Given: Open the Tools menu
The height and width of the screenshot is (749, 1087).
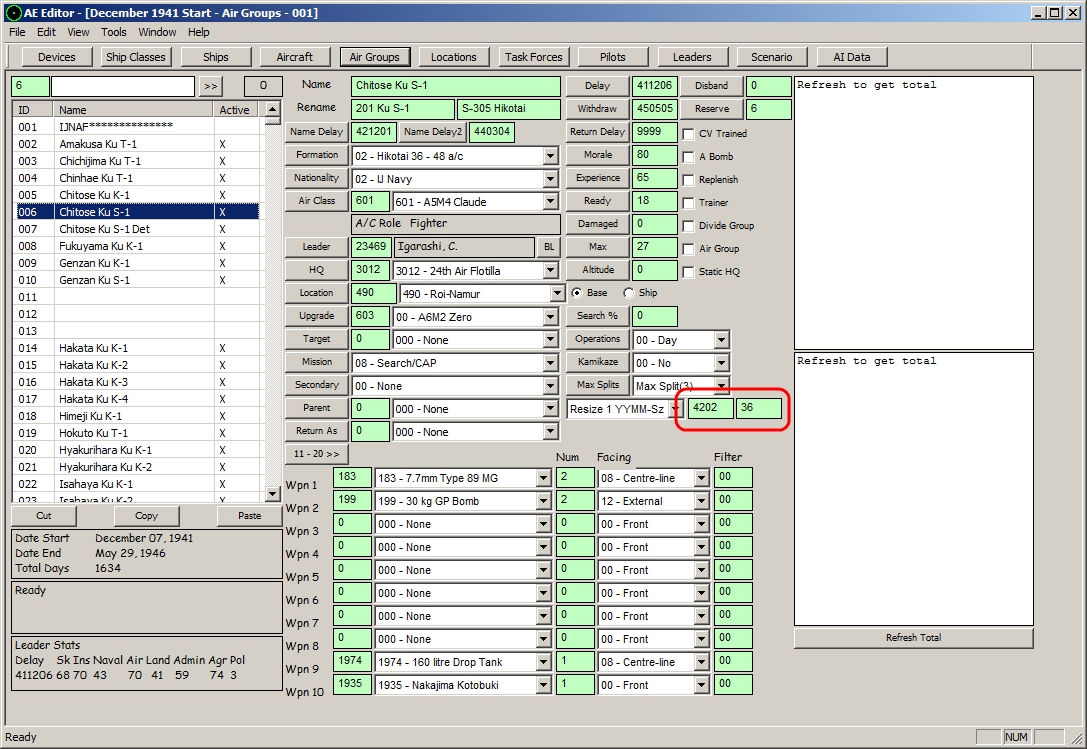Looking at the screenshot, I should 114,32.
